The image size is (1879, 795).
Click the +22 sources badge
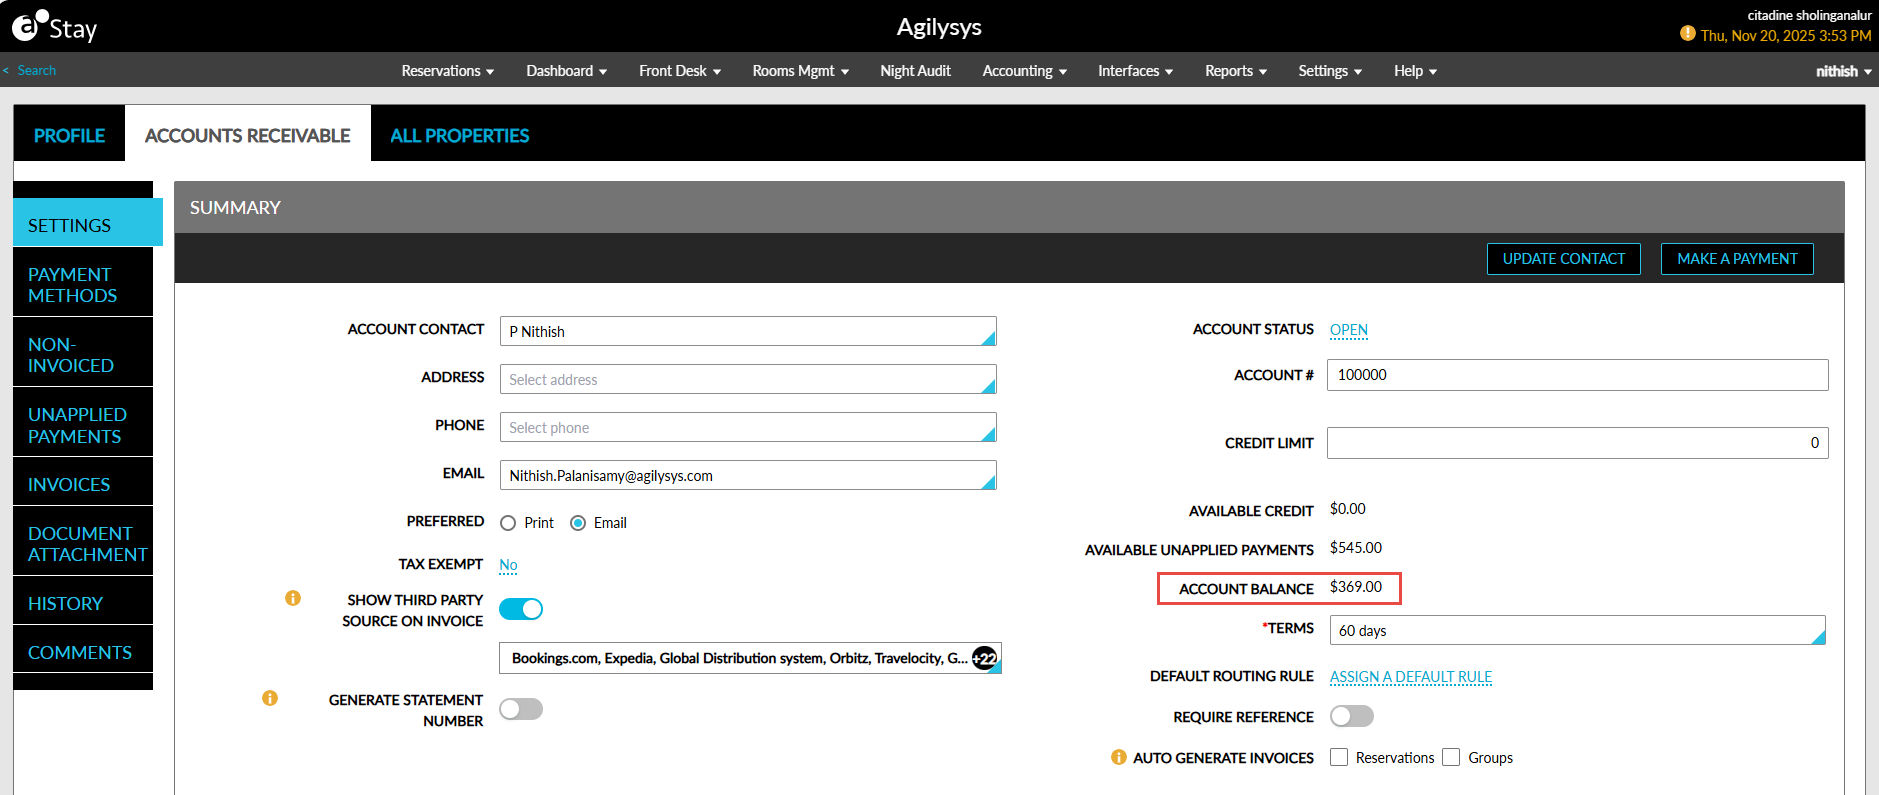[x=985, y=658]
